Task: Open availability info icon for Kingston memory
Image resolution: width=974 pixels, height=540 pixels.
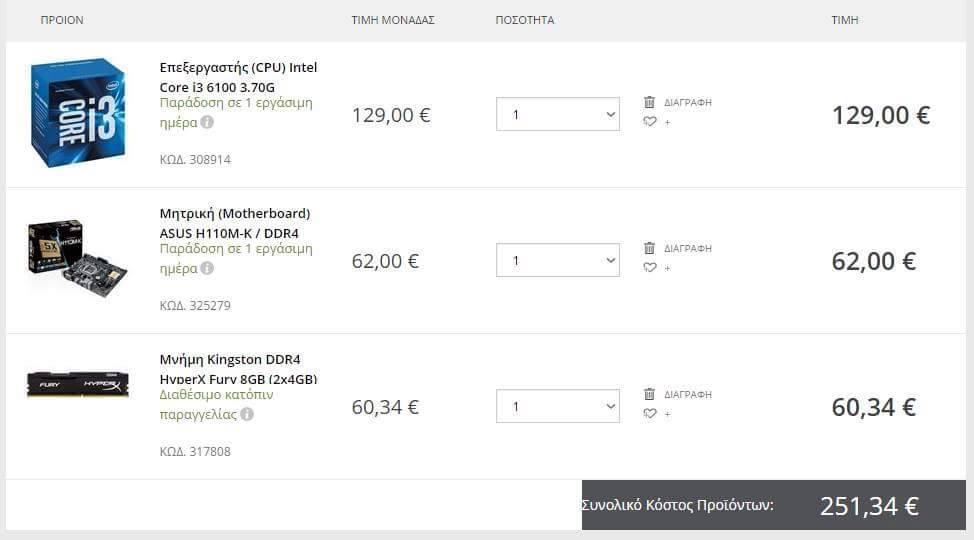Action: [x=247, y=414]
